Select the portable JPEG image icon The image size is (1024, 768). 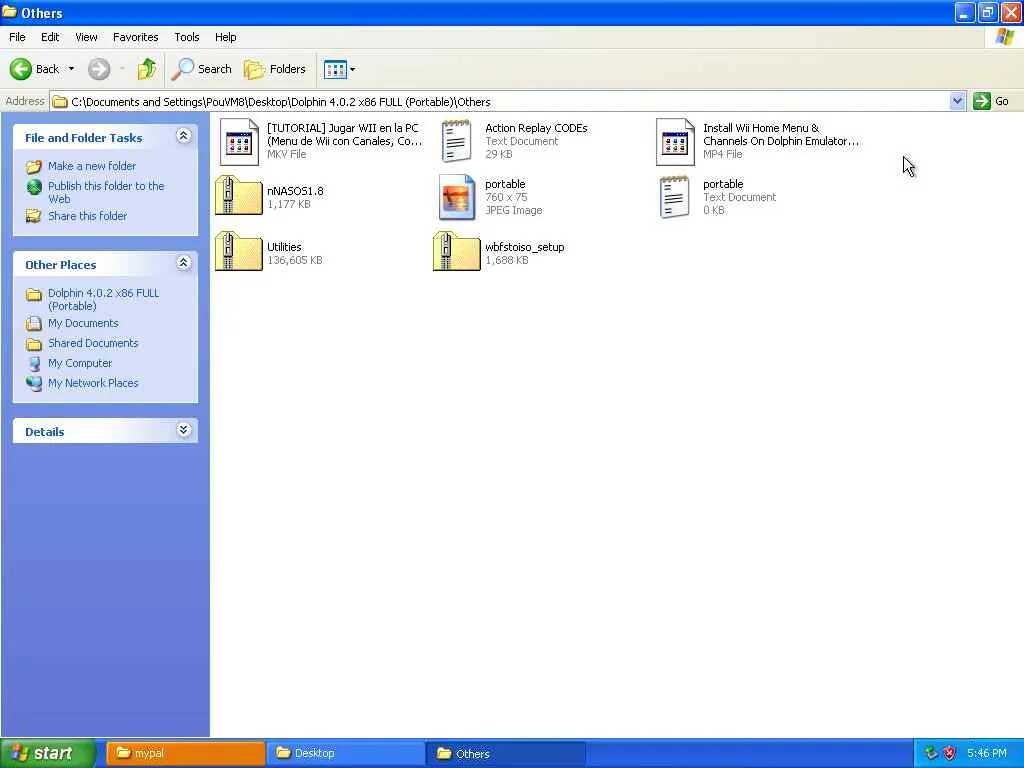[456, 197]
